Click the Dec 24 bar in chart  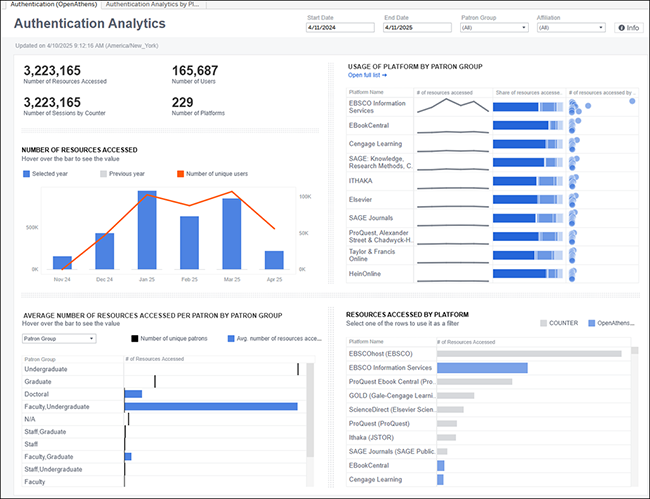click(x=104, y=251)
